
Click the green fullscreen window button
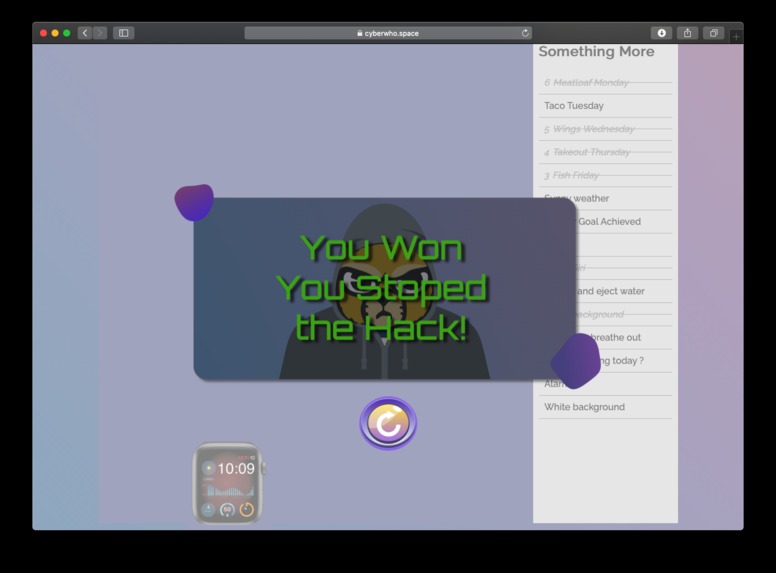coord(67,33)
